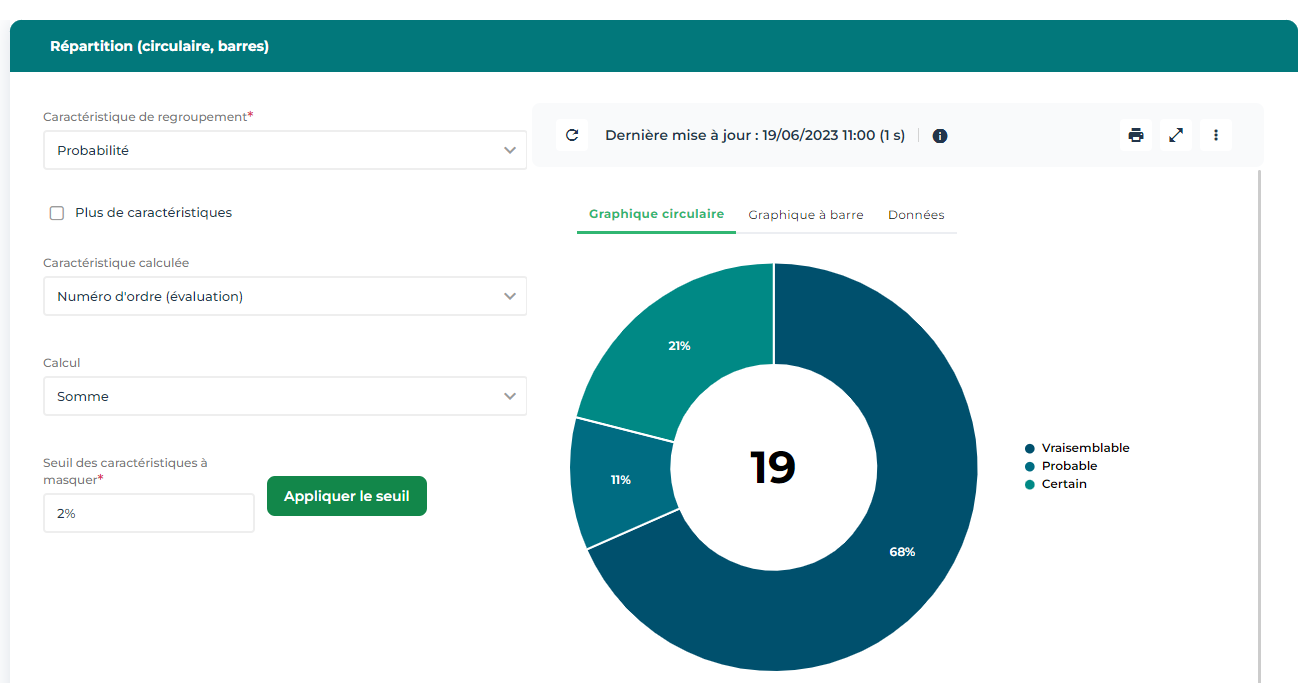Click the refresh icon next to last update

pyautogui.click(x=572, y=135)
